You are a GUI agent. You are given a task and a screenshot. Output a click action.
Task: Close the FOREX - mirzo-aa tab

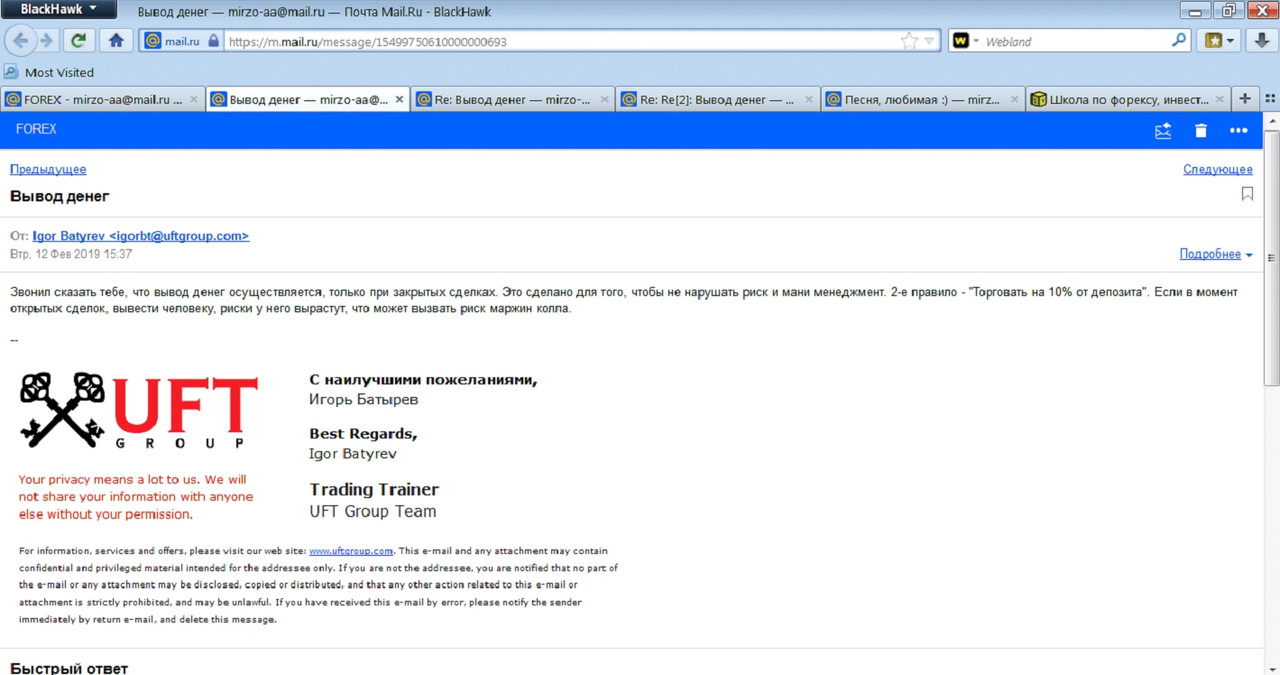tap(195, 99)
